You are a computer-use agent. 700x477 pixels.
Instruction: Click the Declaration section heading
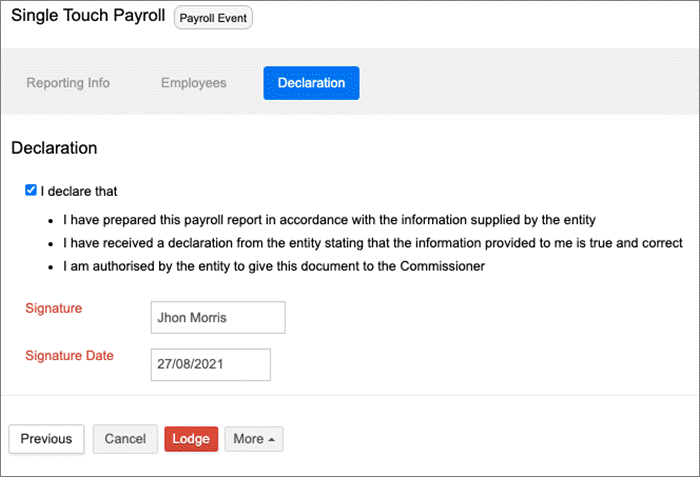(54, 148)
